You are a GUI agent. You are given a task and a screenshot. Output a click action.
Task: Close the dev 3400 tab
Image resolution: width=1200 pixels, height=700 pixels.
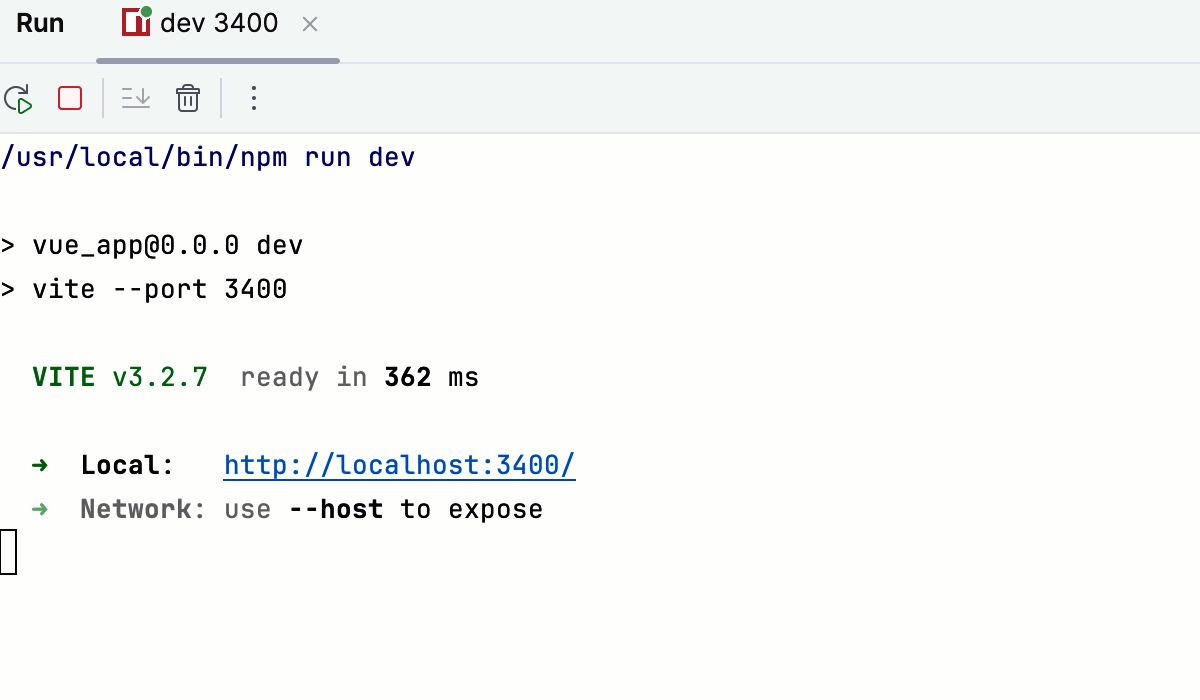click(309, 24)
